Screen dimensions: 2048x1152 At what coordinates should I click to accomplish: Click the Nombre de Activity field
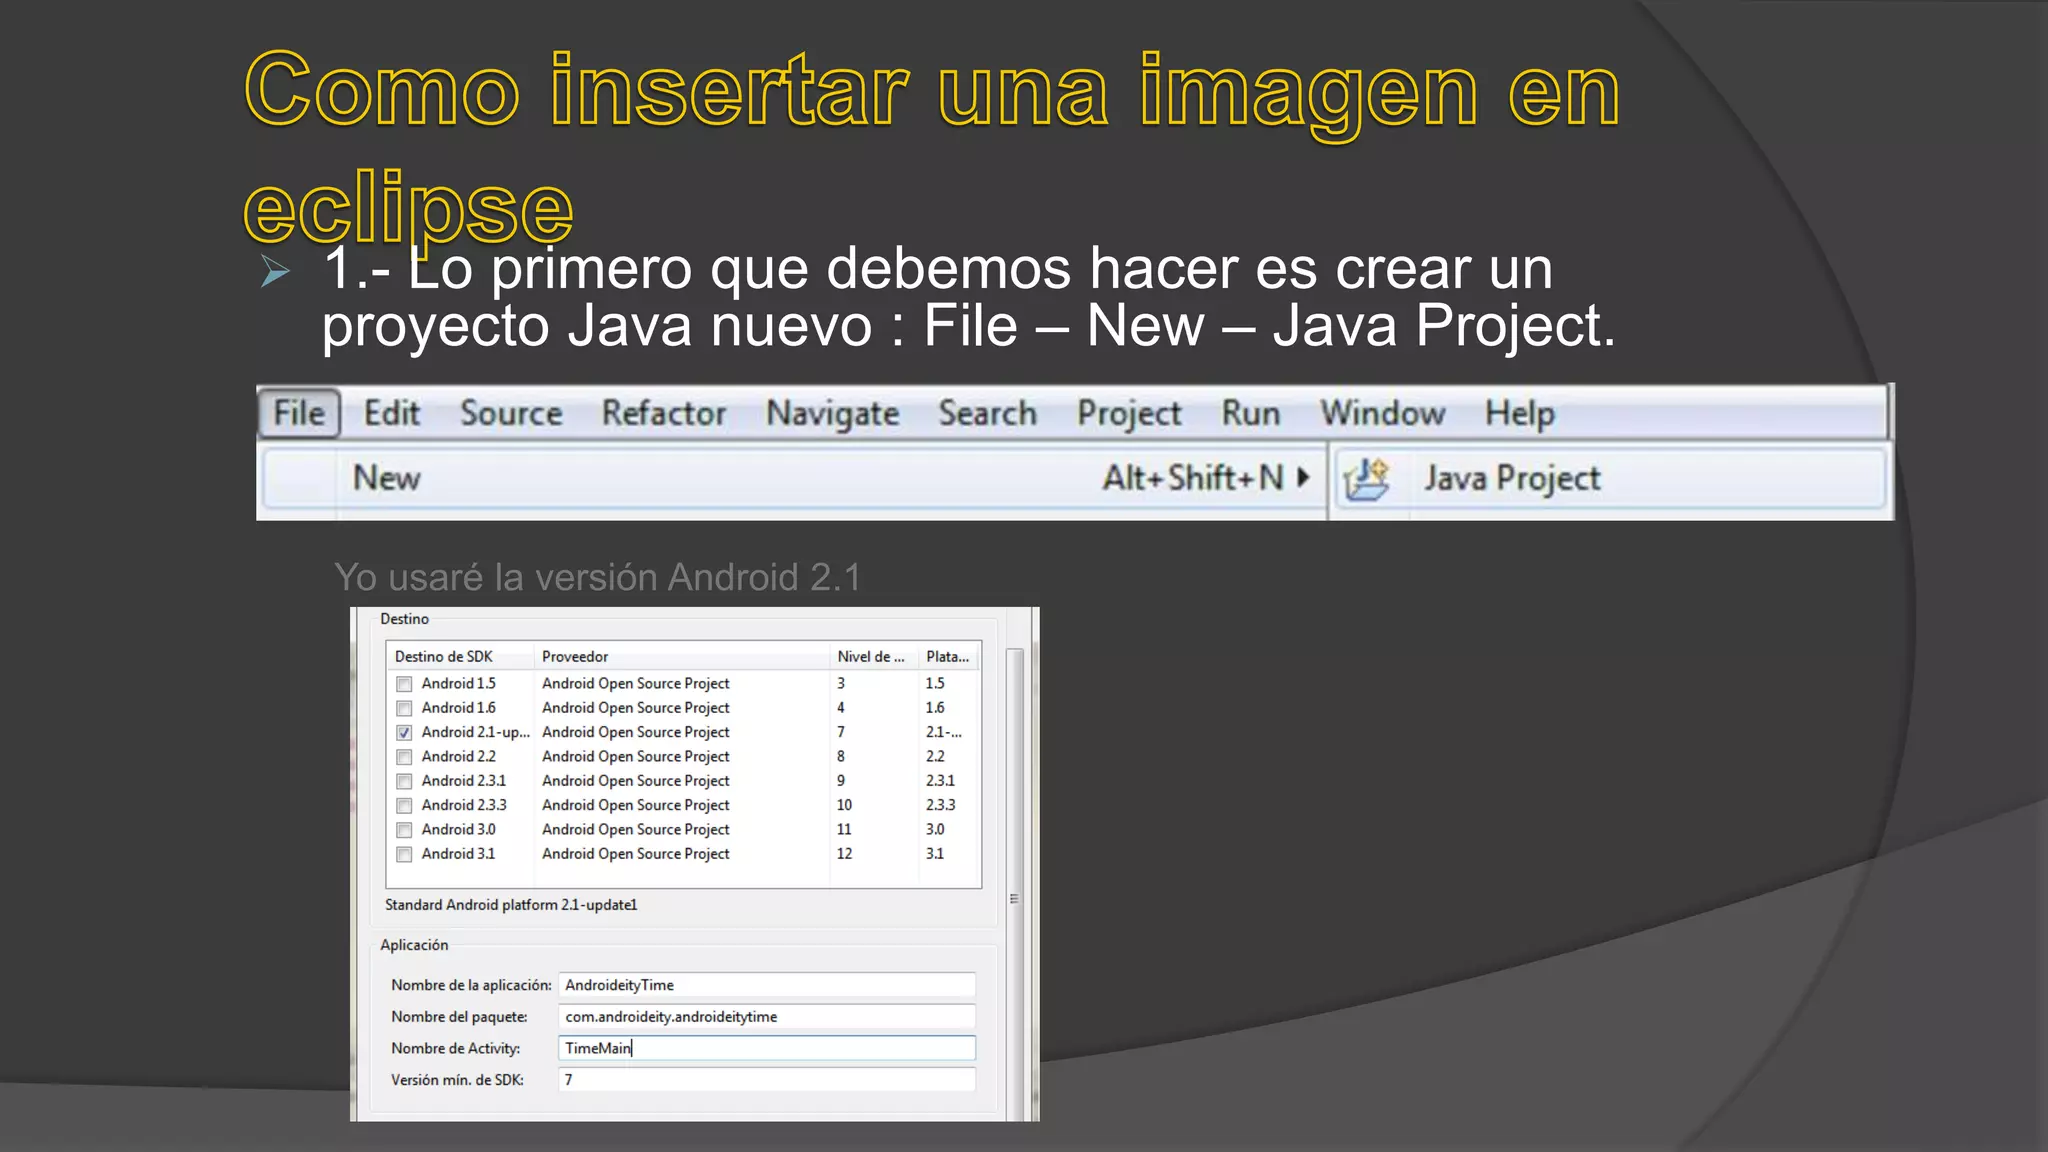coord(767,1048)
